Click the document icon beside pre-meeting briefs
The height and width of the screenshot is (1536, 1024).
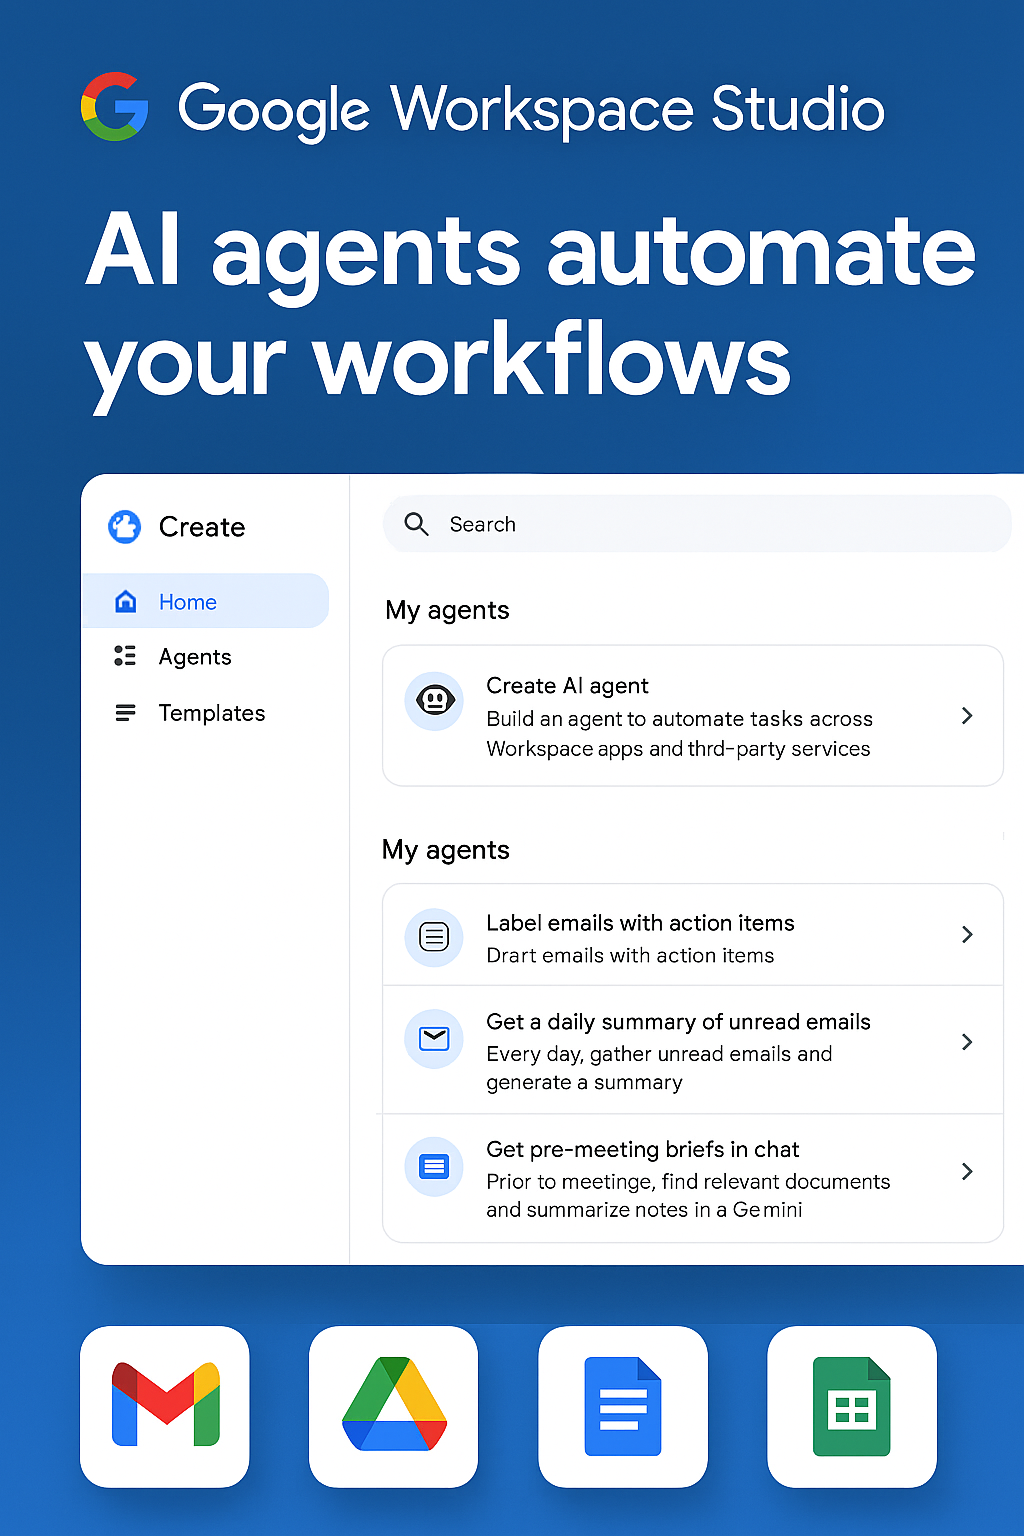click(x=433, y=1166)
